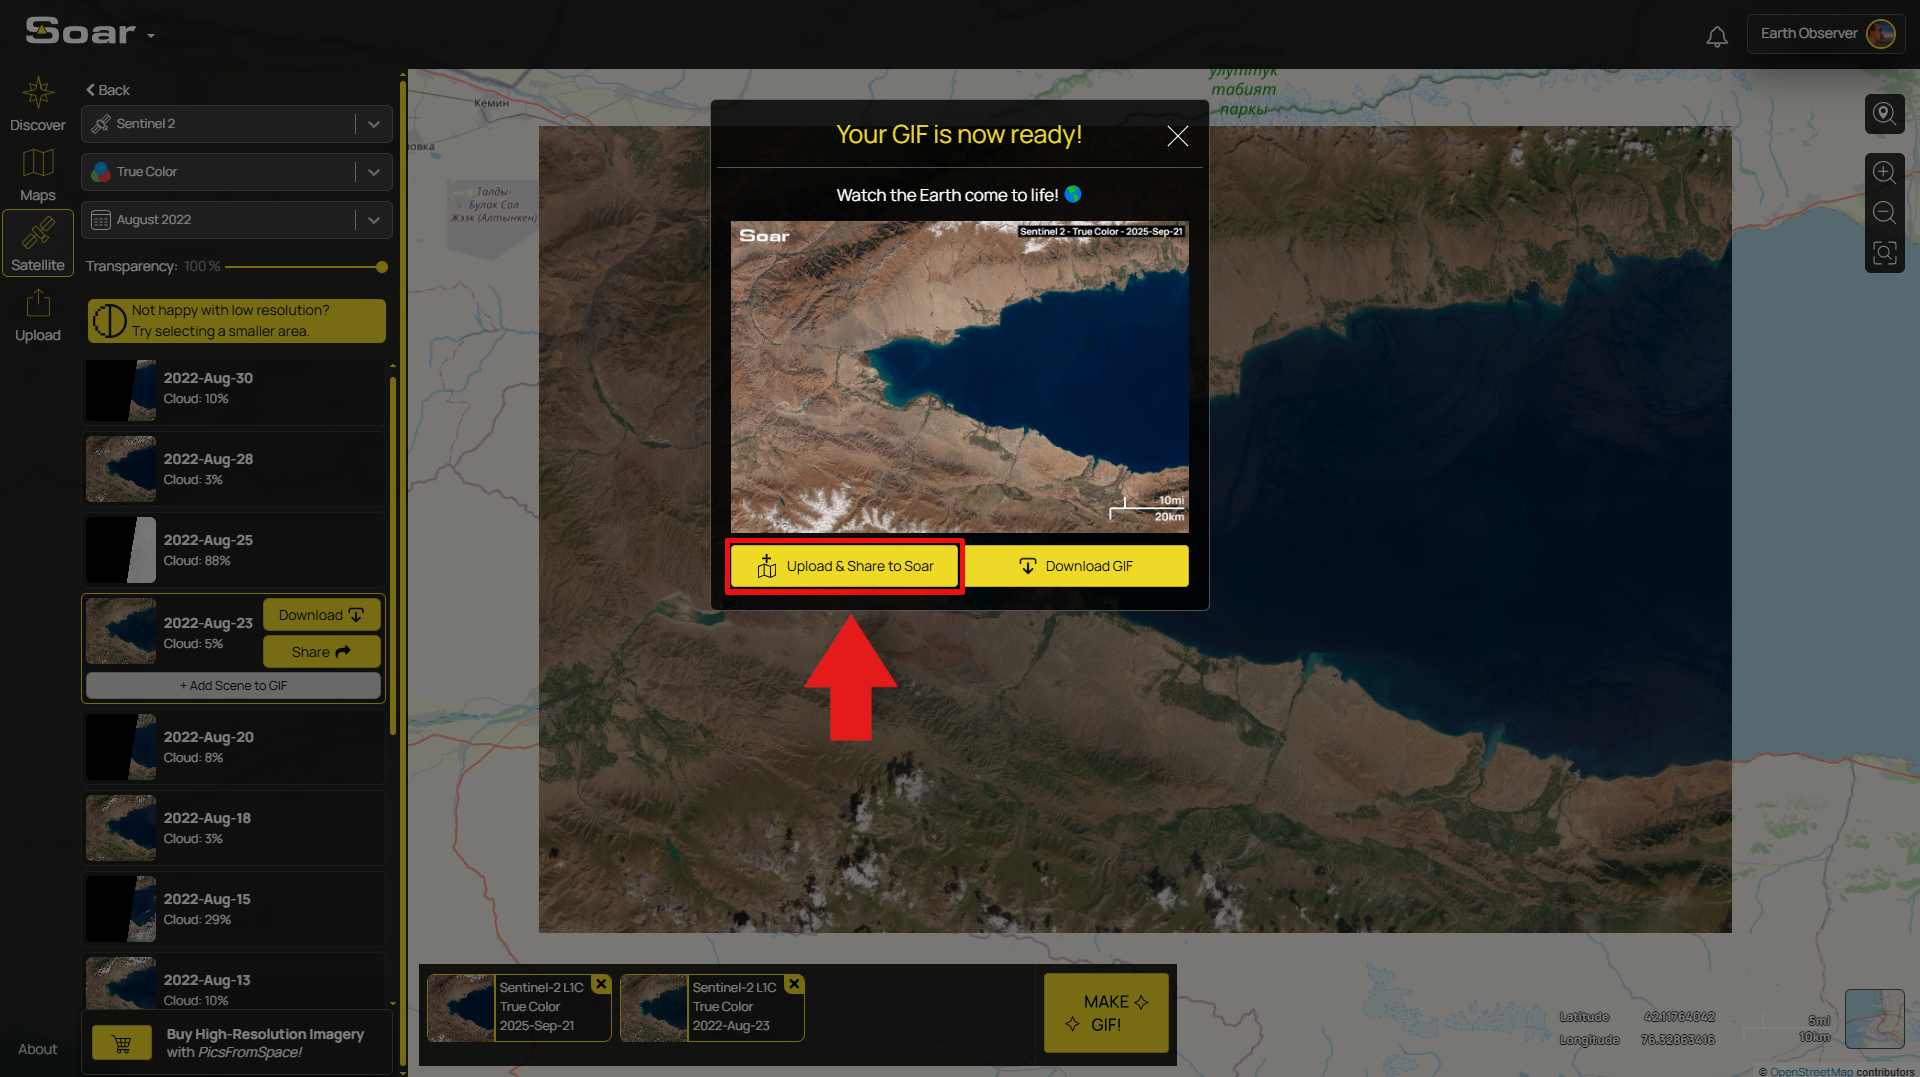
Task: Share the 2022-Aug-23 scene
Action: tap(322, 652)
